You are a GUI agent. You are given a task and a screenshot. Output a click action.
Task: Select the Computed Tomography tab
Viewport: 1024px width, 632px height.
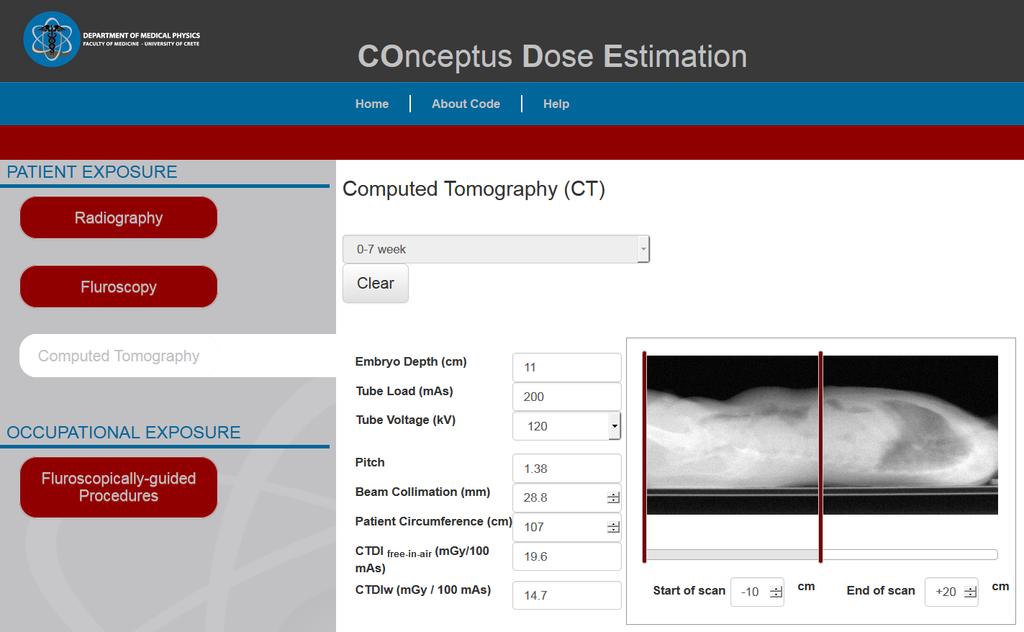178,356
